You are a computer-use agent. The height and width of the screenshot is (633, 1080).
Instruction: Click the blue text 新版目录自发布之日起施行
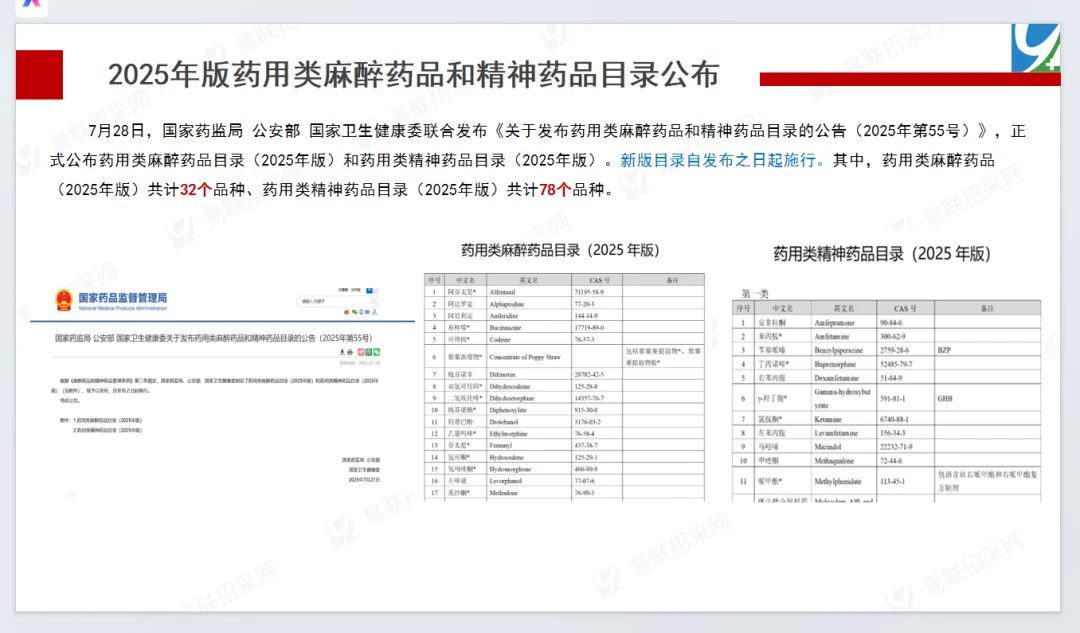(722, 160)
